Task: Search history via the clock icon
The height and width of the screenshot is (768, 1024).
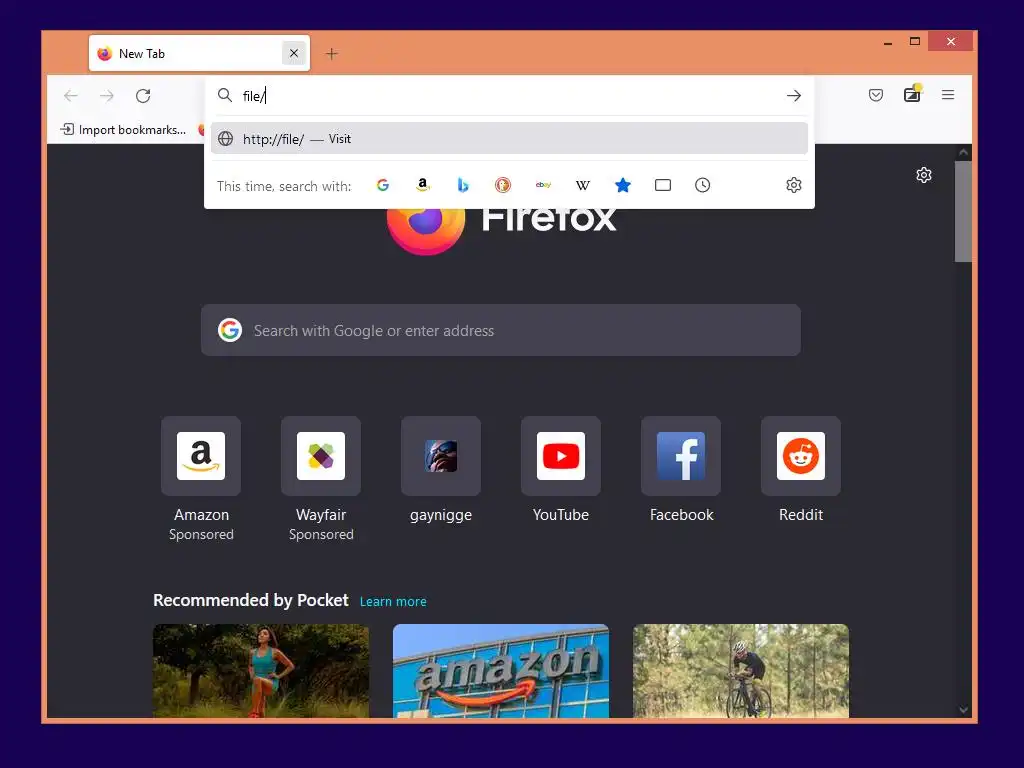Action: 703,185
